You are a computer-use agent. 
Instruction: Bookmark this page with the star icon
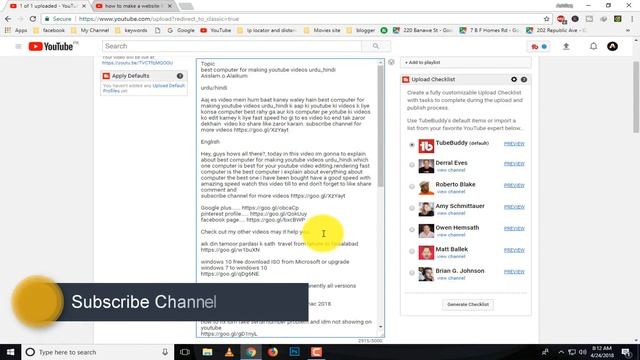point(547,19)
